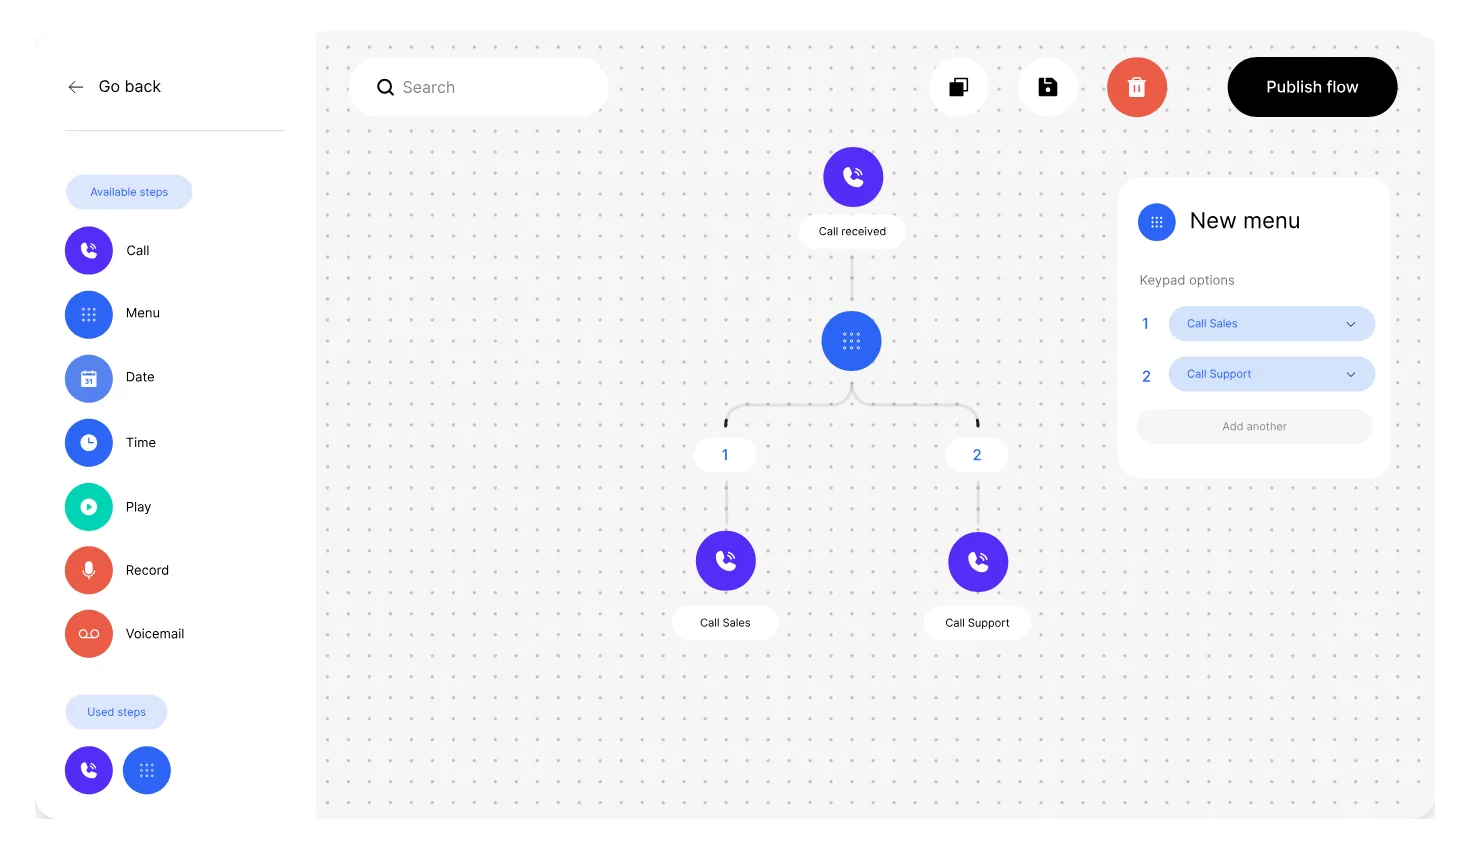The height and width of the screenshot is (850, 1470).
Task: Click the Voicemail step label text
Action: [155, 634]
